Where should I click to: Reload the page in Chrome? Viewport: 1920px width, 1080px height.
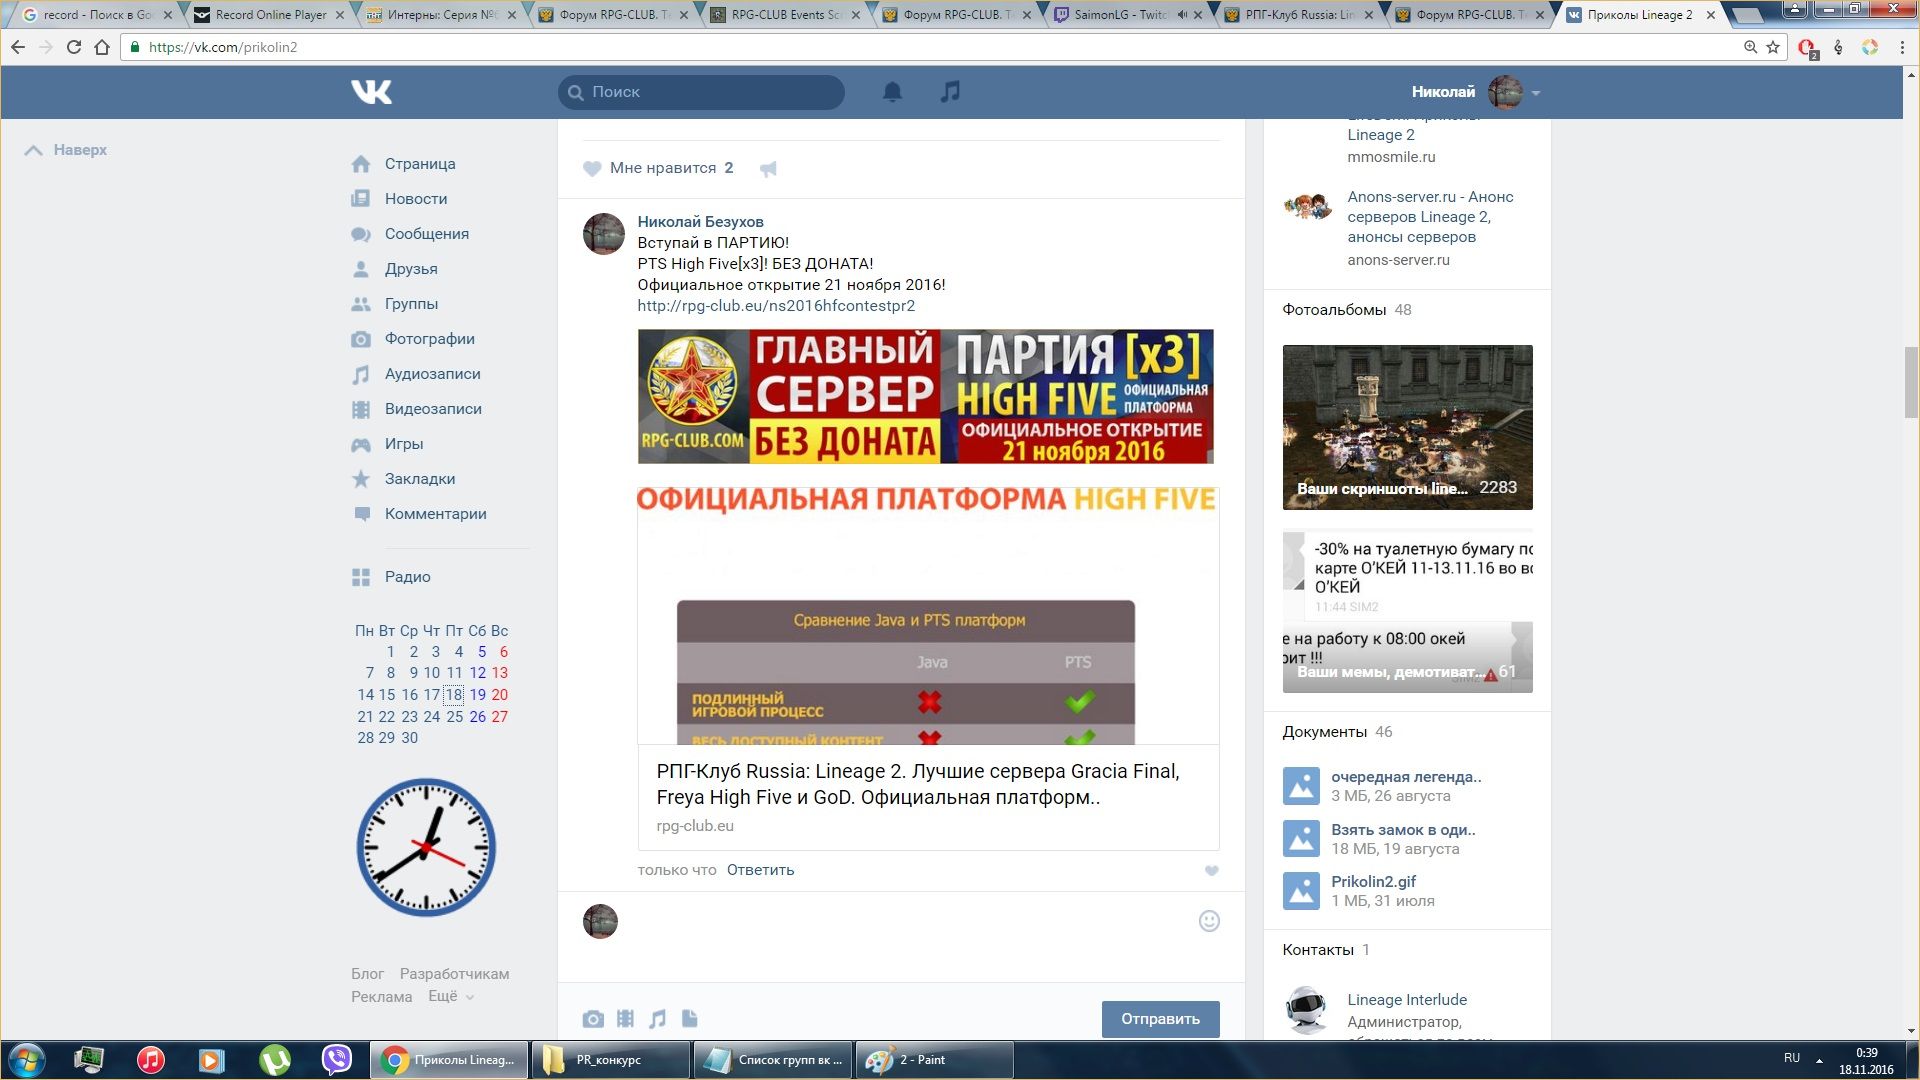click(x=73, y=47)
